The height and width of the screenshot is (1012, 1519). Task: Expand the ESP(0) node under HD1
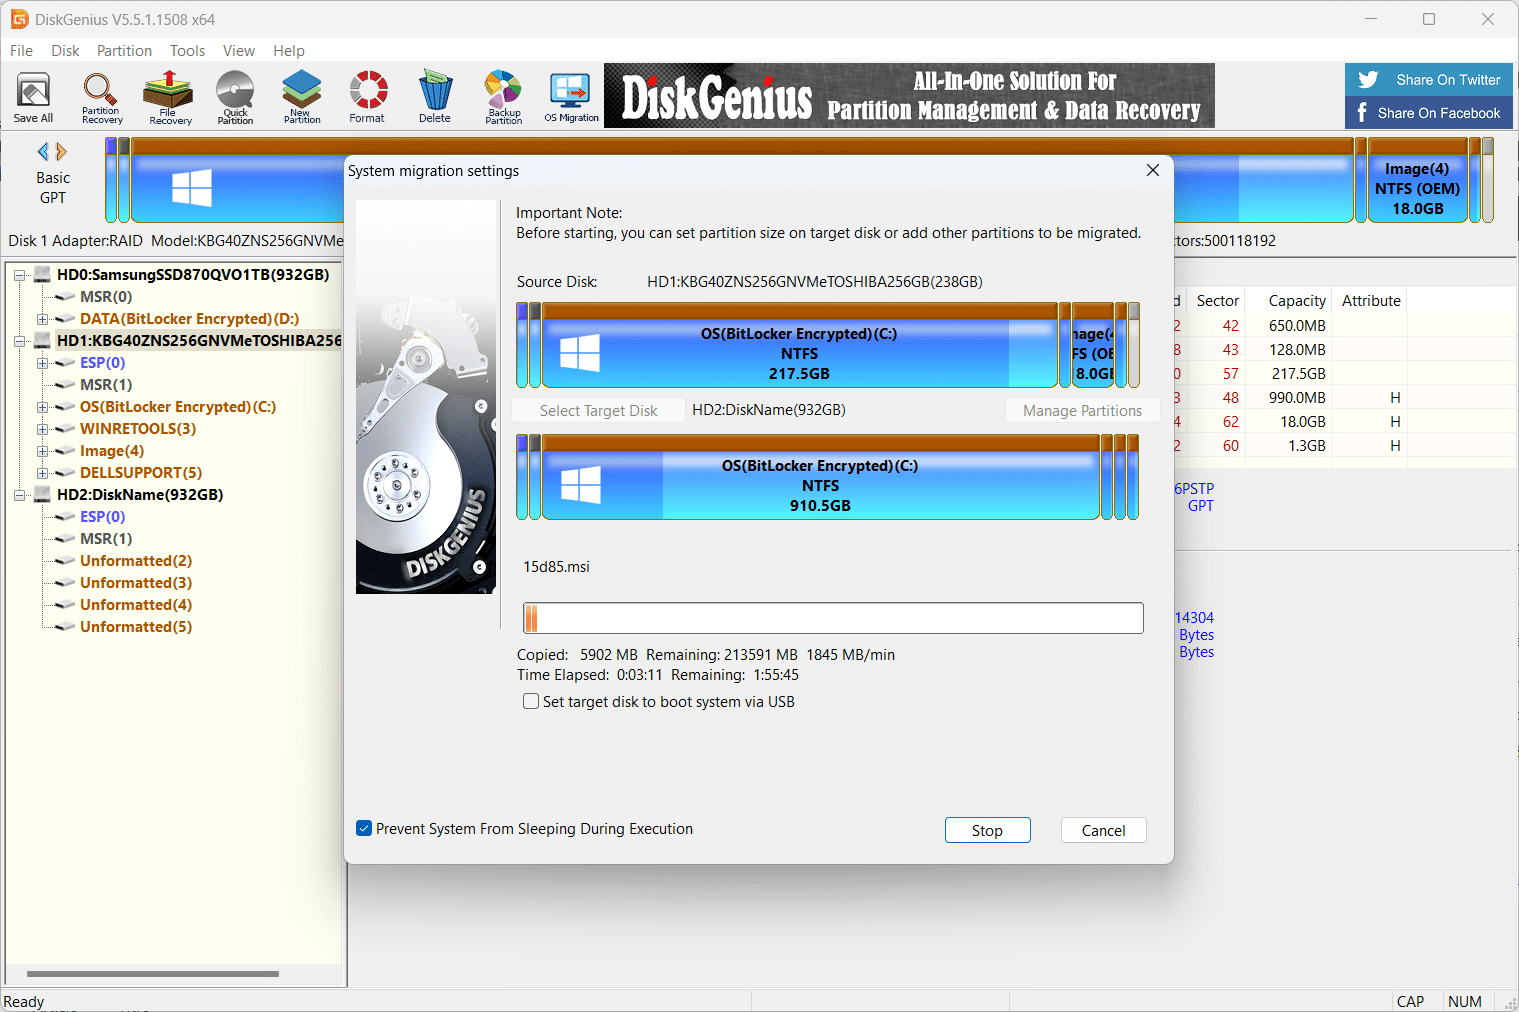pos(43,363)
